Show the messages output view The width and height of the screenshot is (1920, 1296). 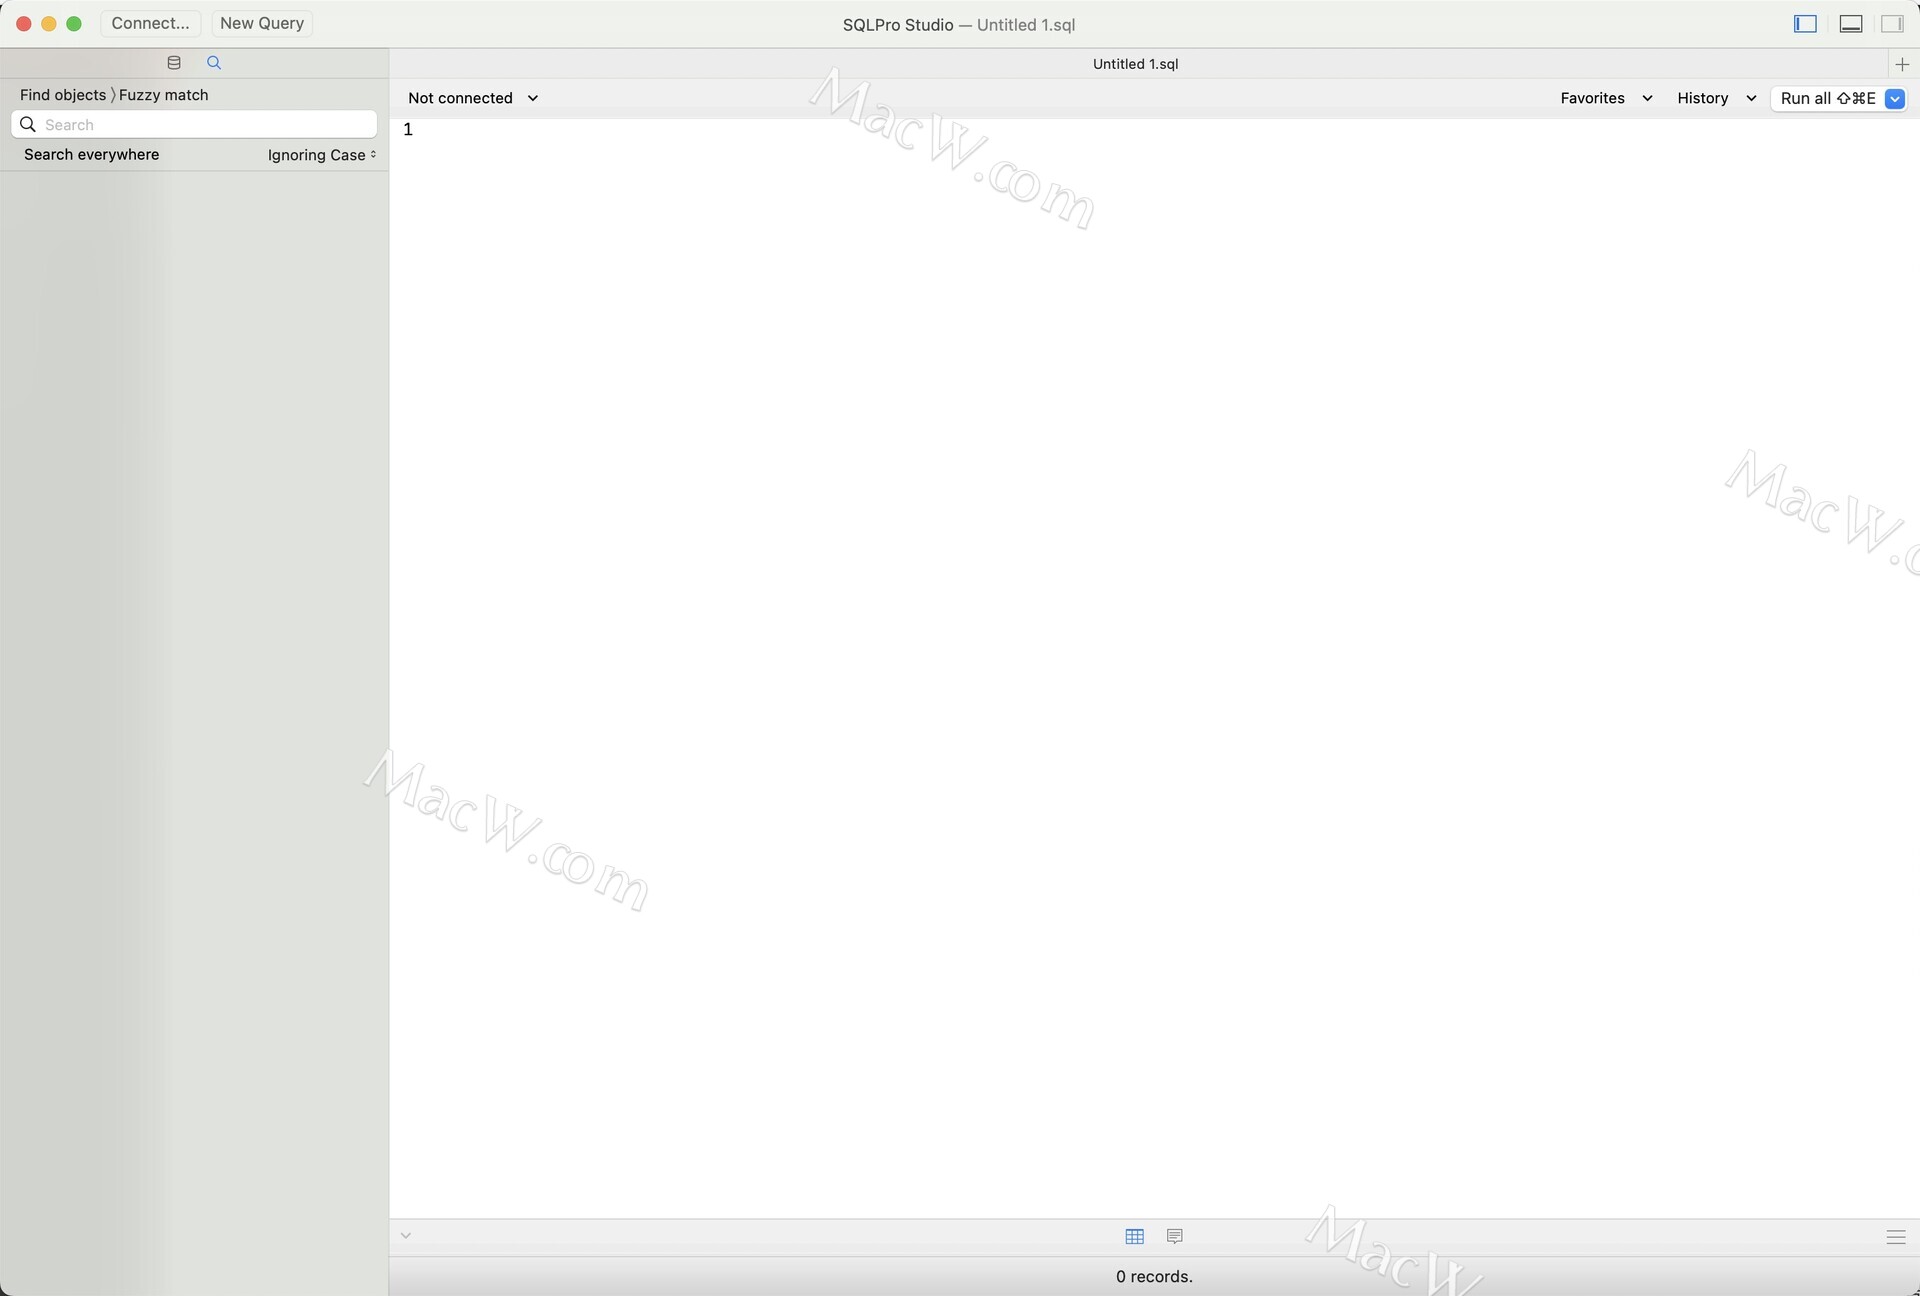pos(1175,1237)
